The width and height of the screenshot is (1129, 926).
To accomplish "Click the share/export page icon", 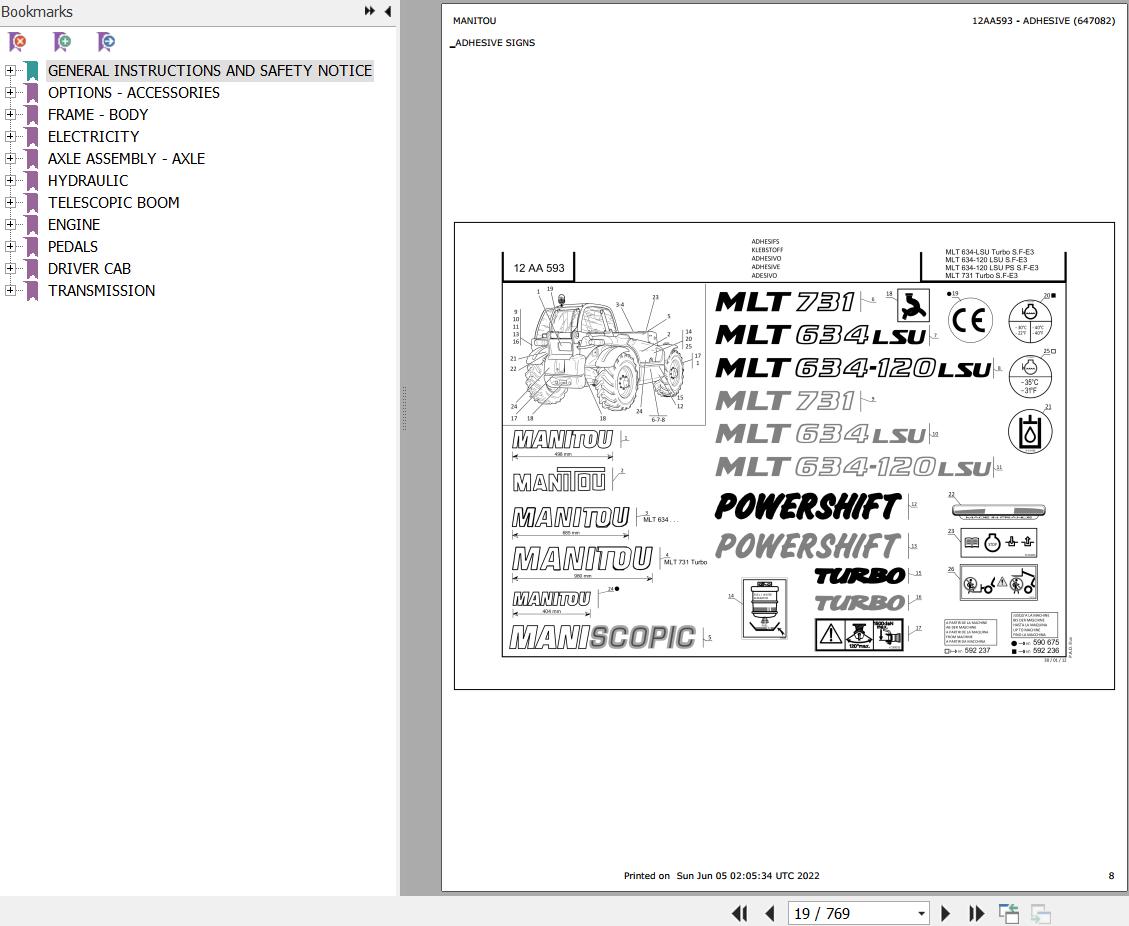I will pyautogui.click(x=1009, y=913).
